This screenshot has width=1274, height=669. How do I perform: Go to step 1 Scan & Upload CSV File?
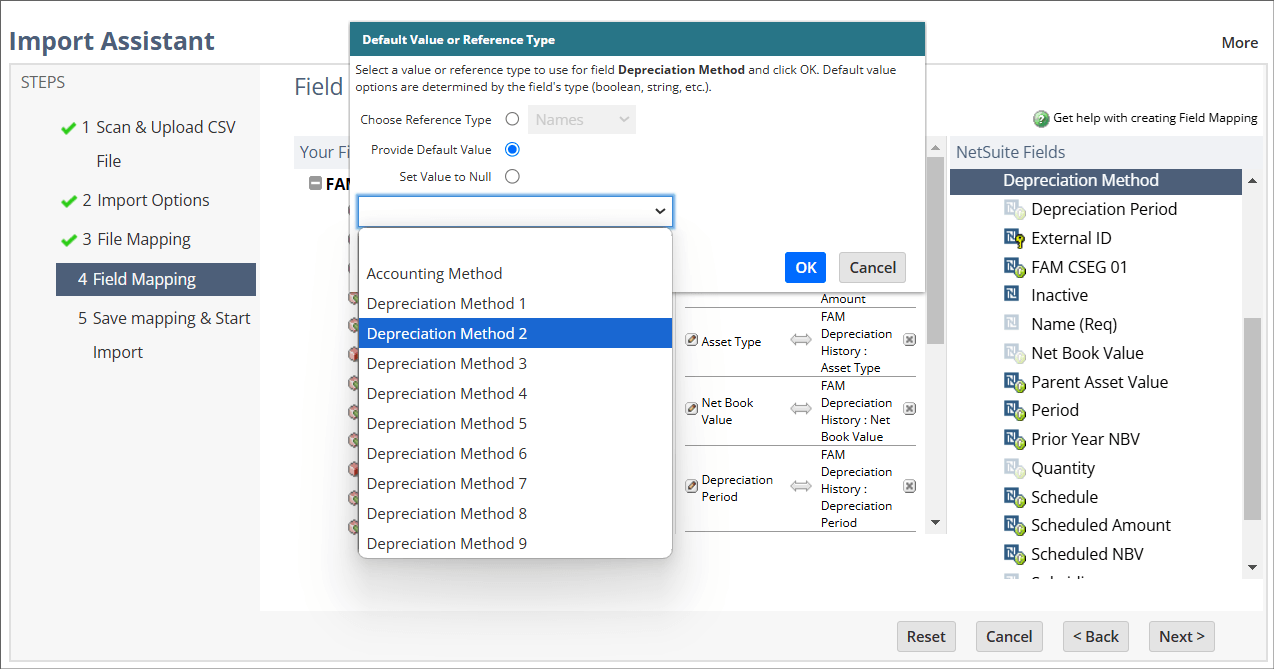click(x=158, y=144)
